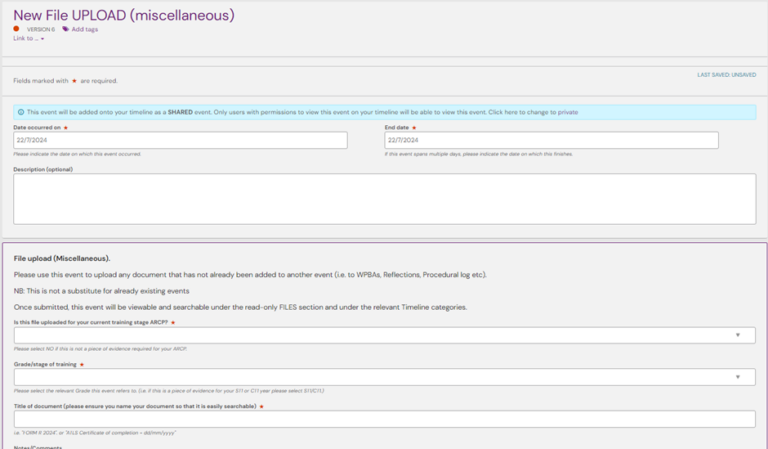Click the 'FOXM II 2024' title example hint
This screenshot has height=449, width=768.
95,433
